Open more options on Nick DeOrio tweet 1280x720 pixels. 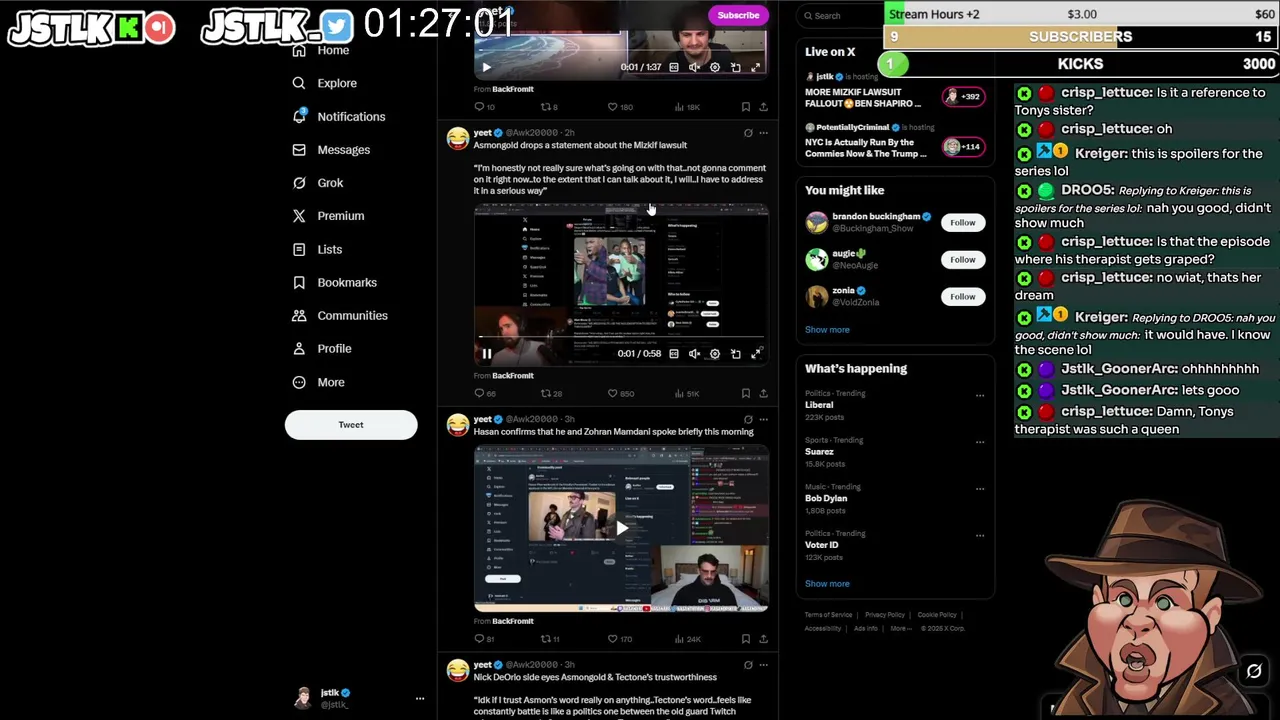[763, 665]
